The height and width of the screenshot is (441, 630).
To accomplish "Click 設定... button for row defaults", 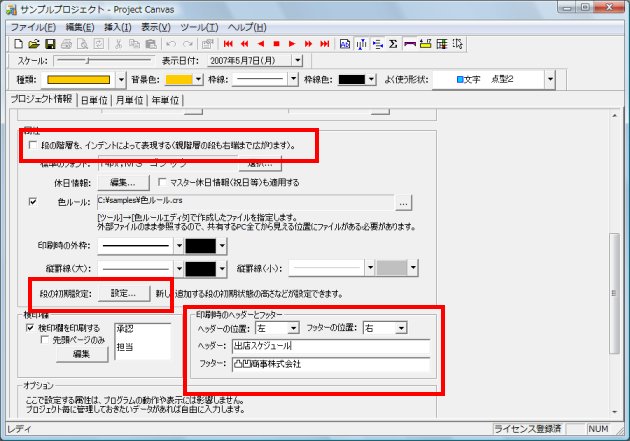I will [122, 293].
